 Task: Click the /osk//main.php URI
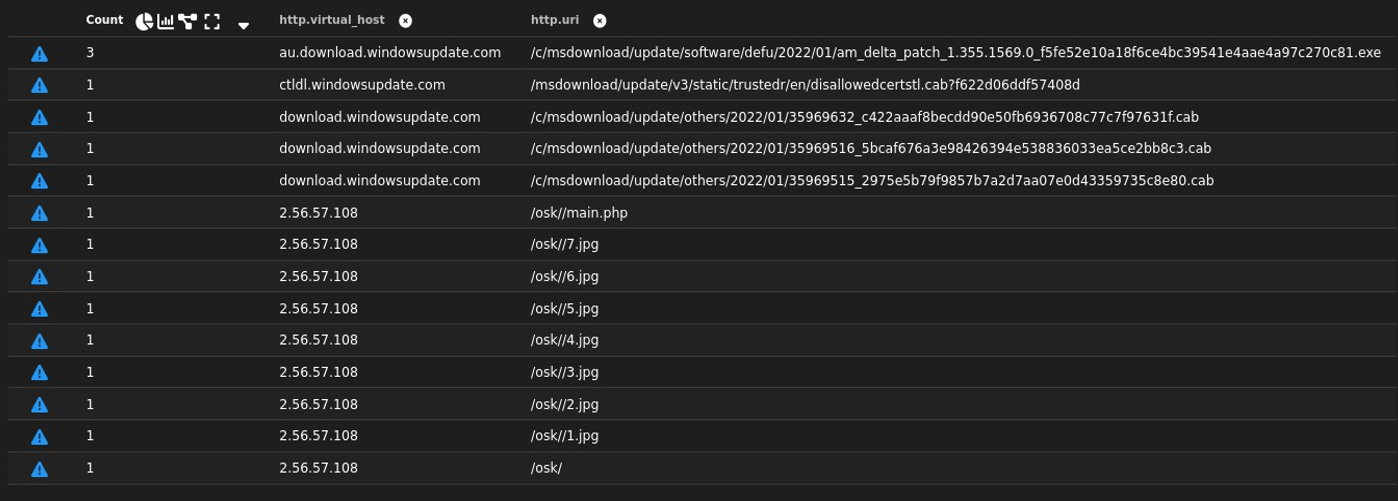tap(579, 213)
